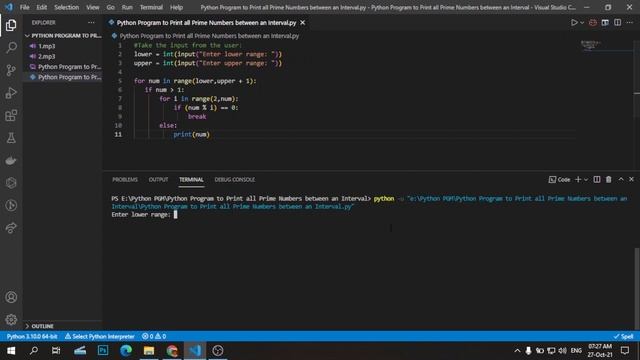This screenshot has height=360, width=640.
Task: Show hidden system tray icons
Action: coord(517,351)
